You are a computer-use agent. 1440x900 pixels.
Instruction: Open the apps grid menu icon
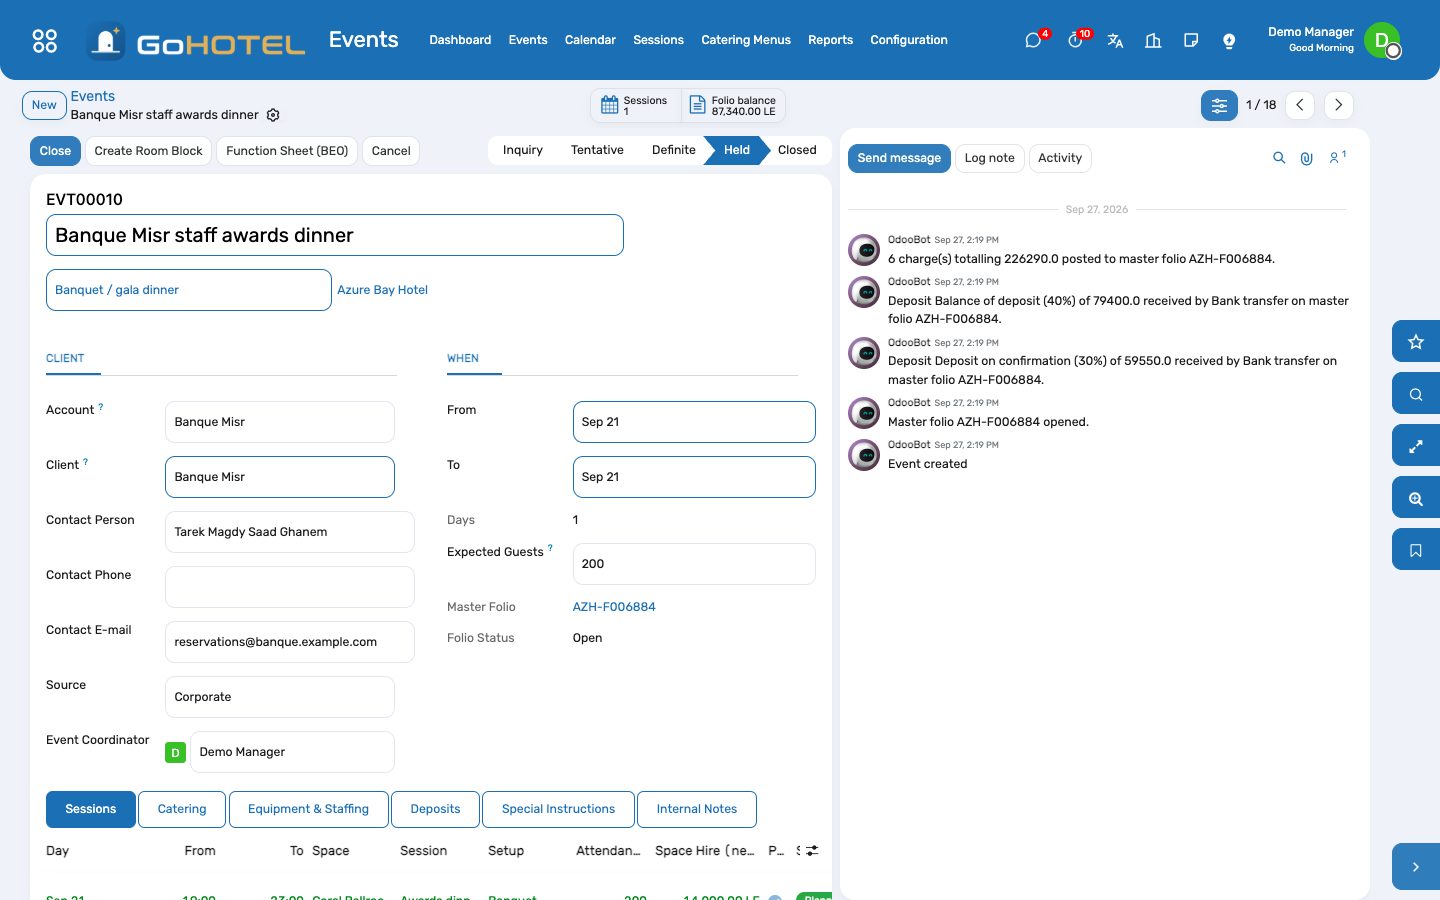(x=45, y=40)
